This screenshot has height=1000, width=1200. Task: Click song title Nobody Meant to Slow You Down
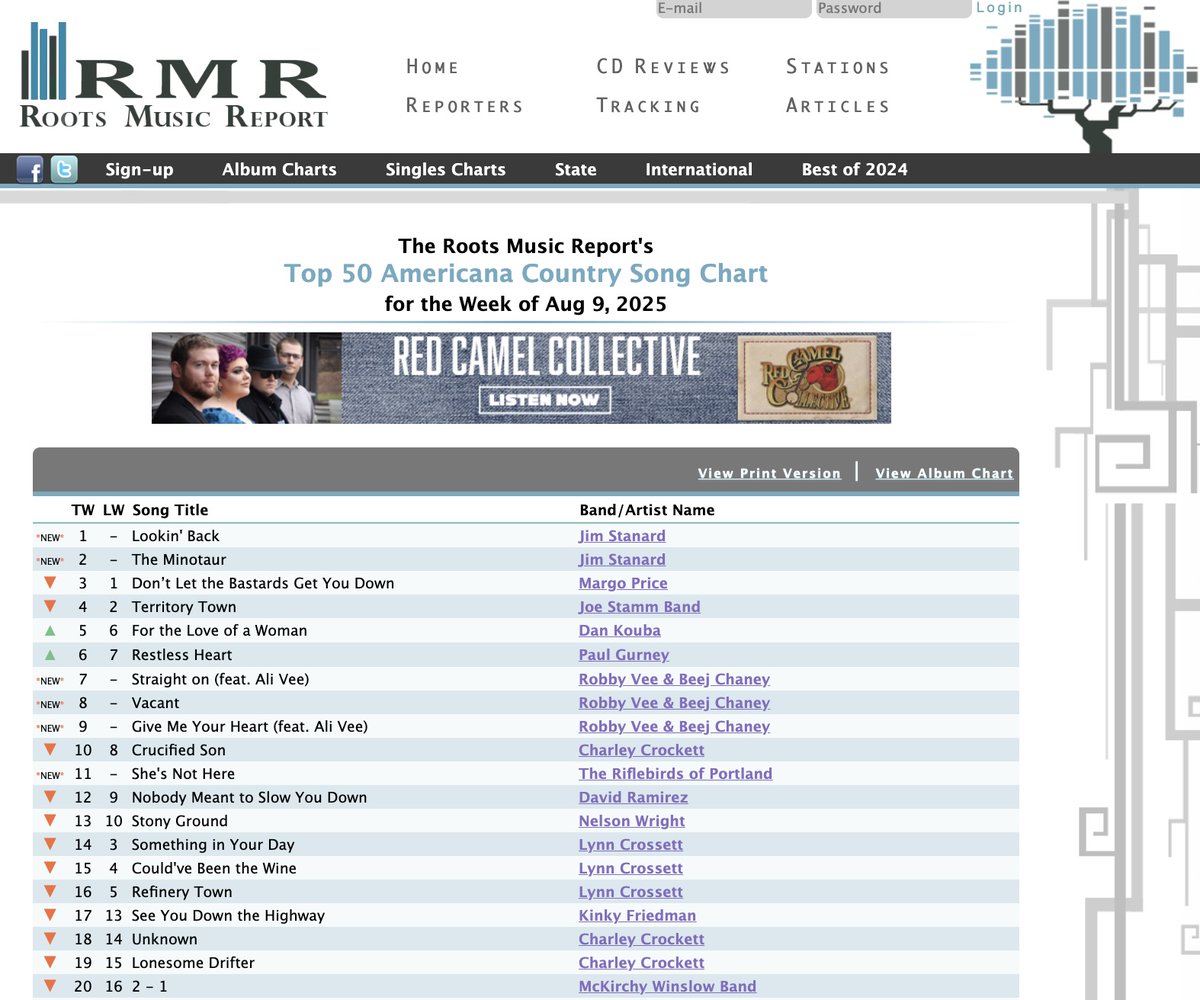(x=249, y=798)
